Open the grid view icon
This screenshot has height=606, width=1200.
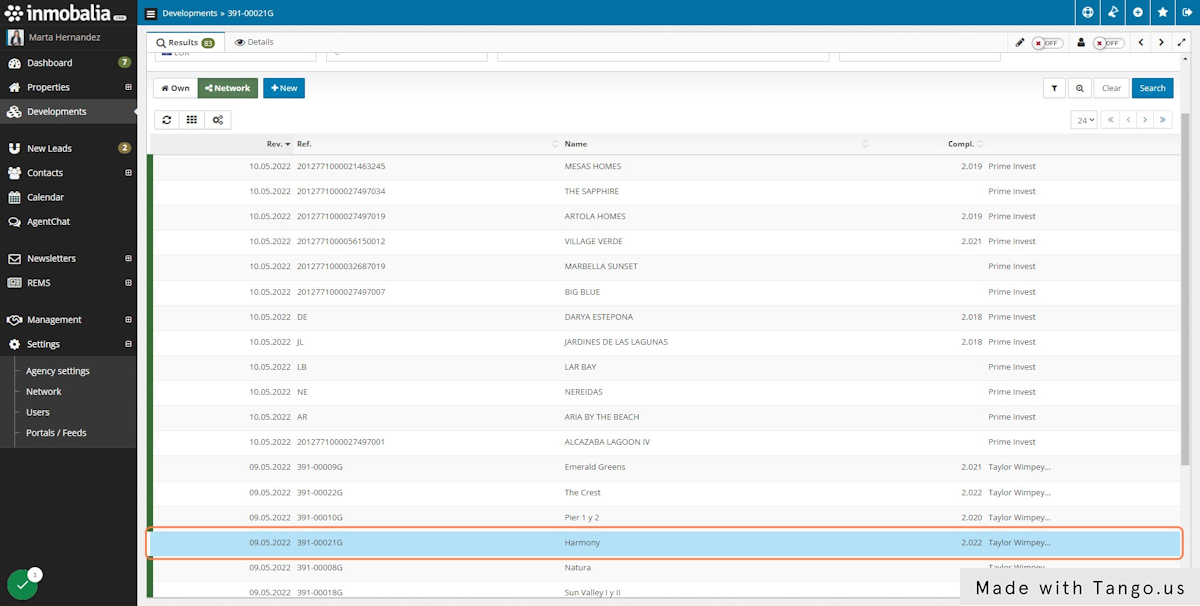point(192,119)
